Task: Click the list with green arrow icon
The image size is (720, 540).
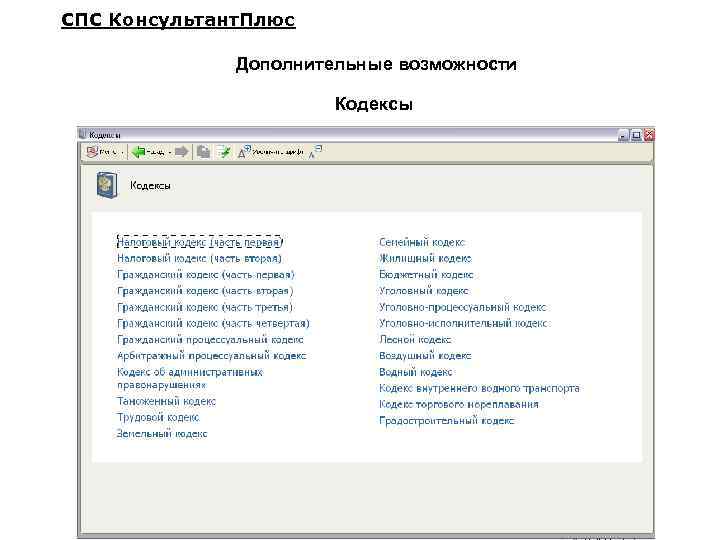Action: (224, 152)
